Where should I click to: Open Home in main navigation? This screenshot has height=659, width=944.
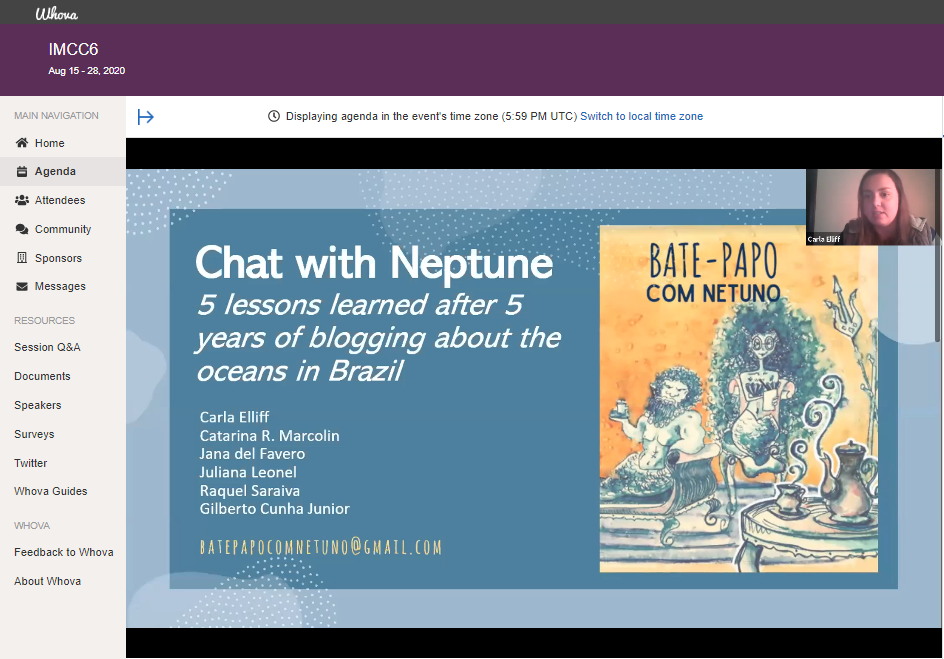tap(63, 143)
